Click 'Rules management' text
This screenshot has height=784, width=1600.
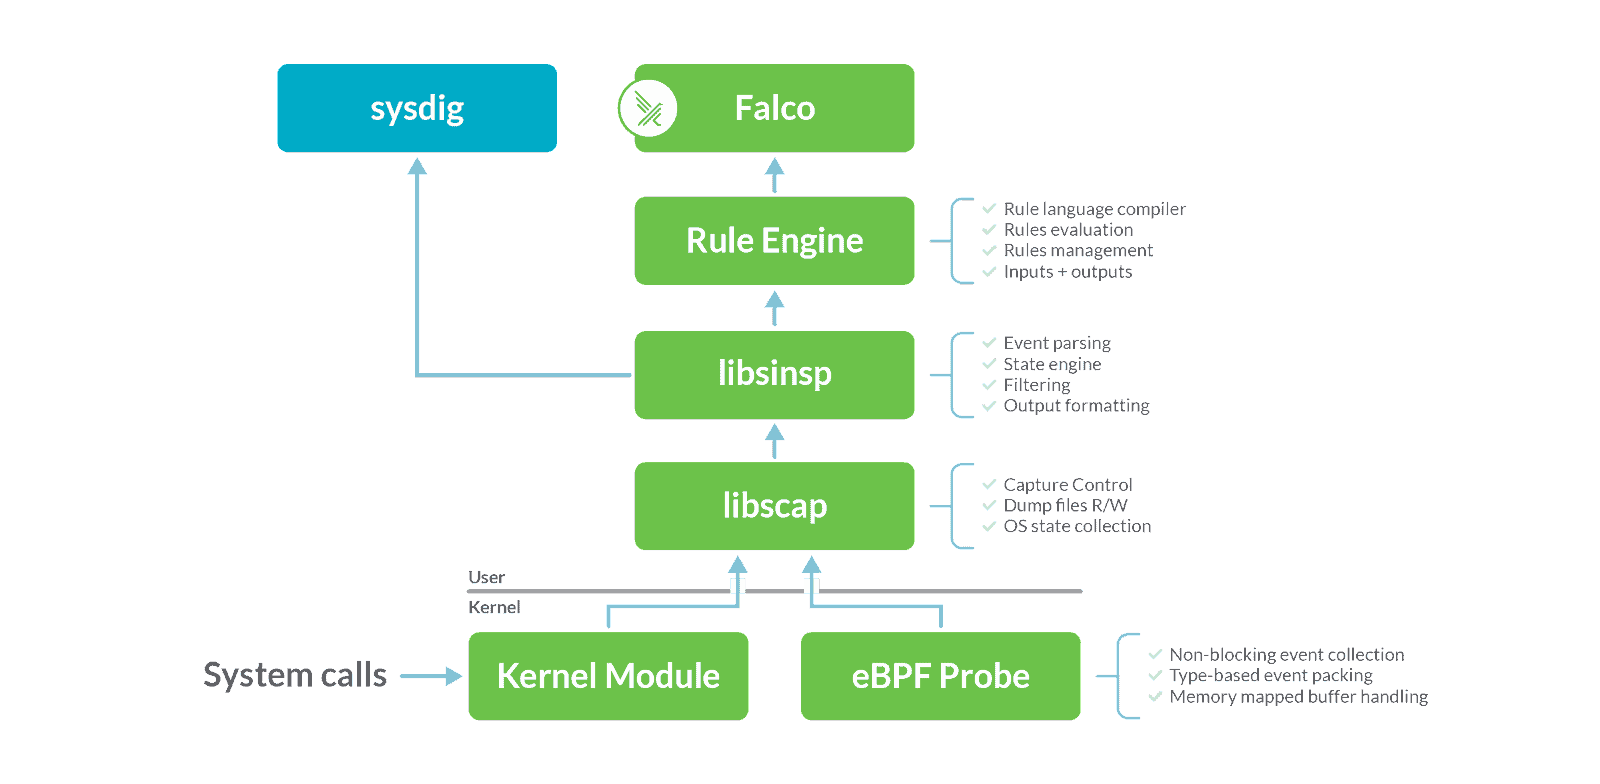pos(1079,251)
